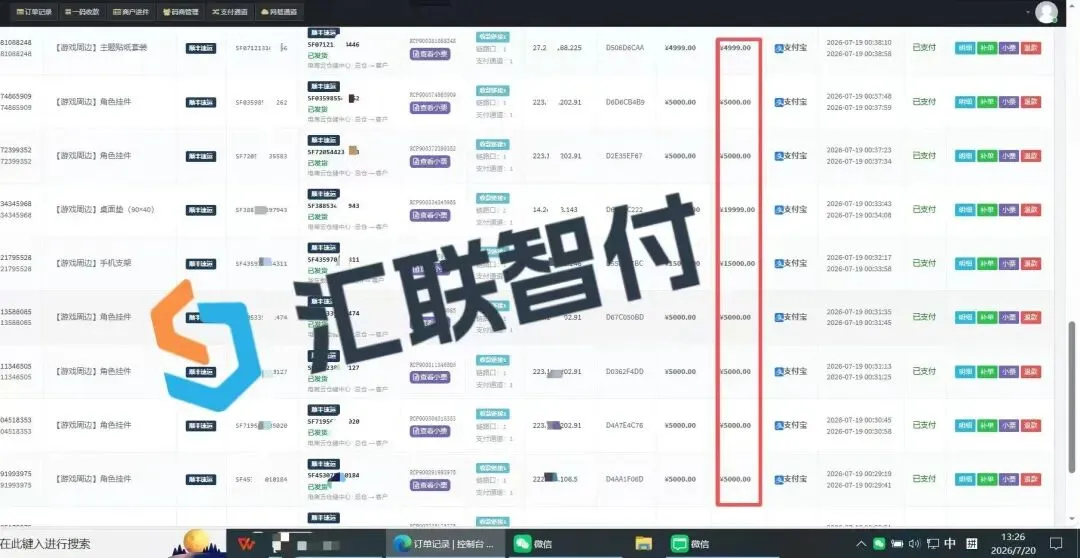Click Alipay icon in the ¥4999.00 row
The width and height of the screenshot is (1080, 558).
[x=779, y=48]
